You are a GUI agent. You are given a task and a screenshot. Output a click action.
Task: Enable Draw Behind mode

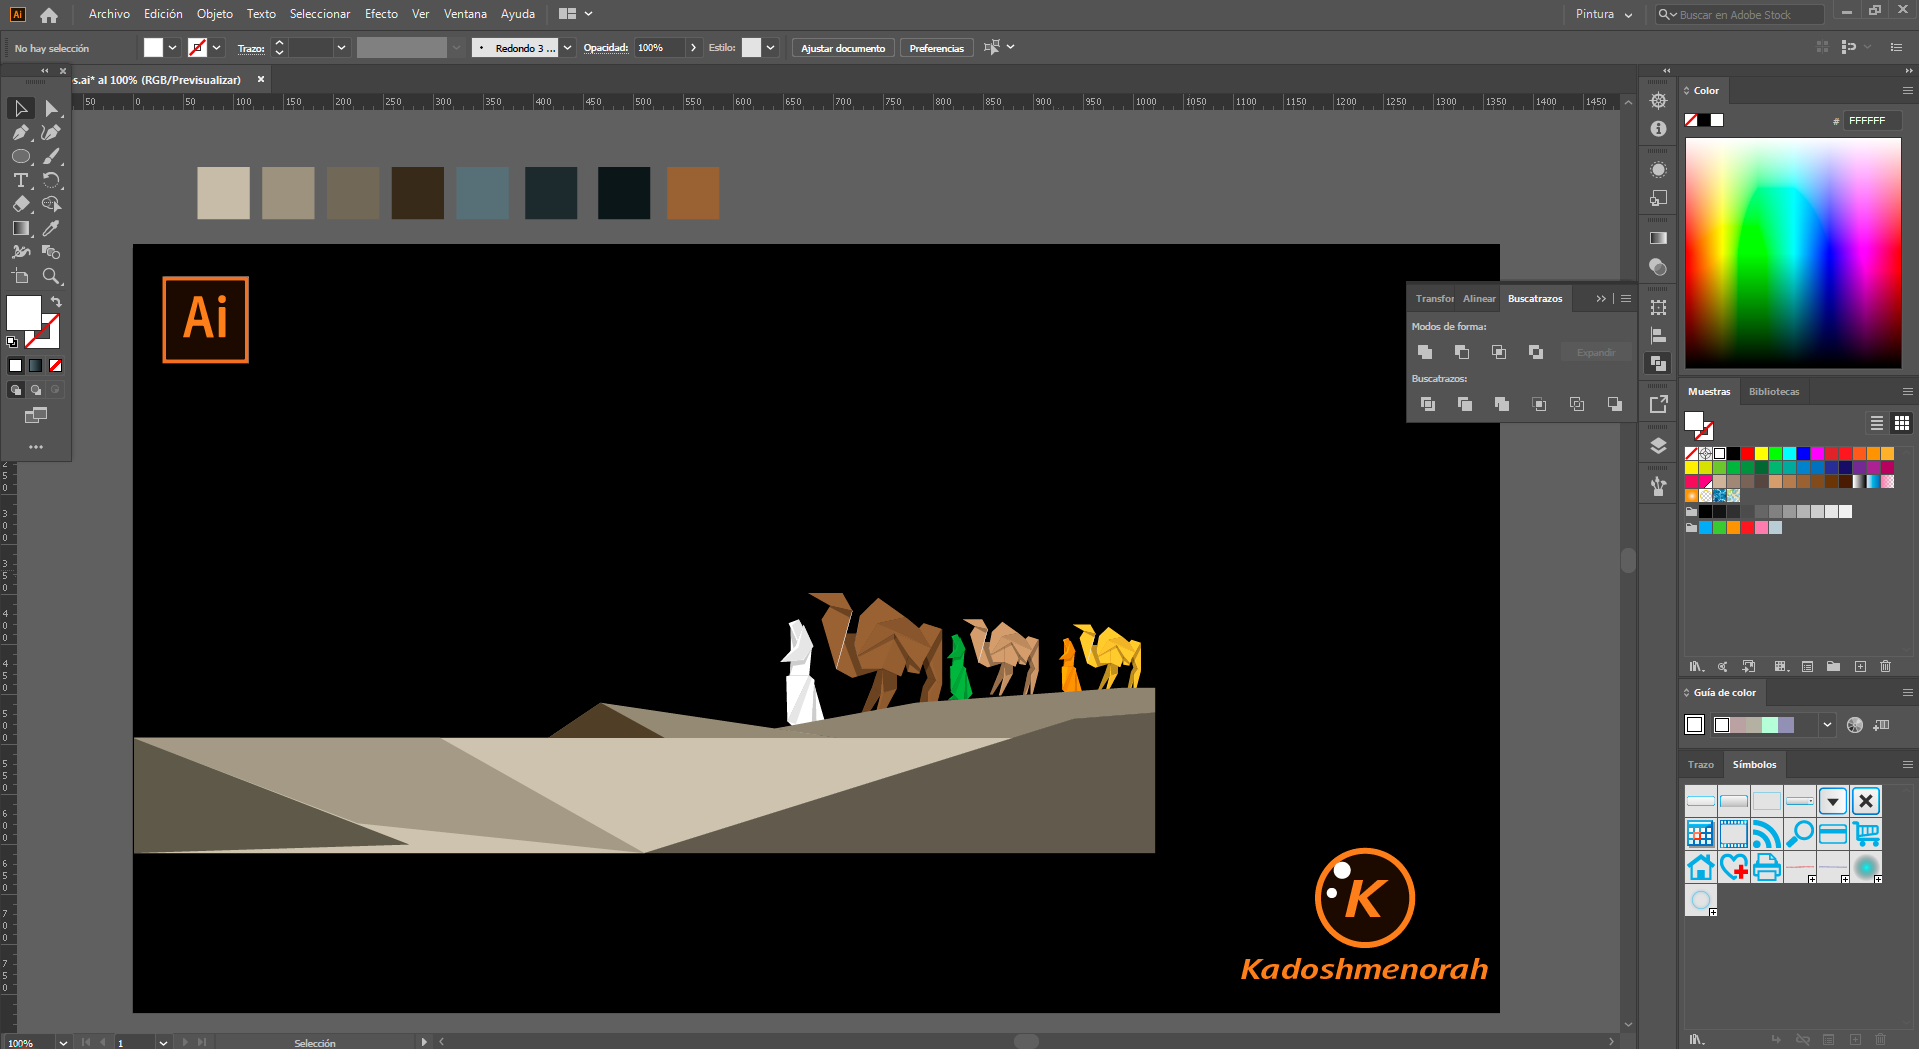pyautogui.click(x=36, y=390)
